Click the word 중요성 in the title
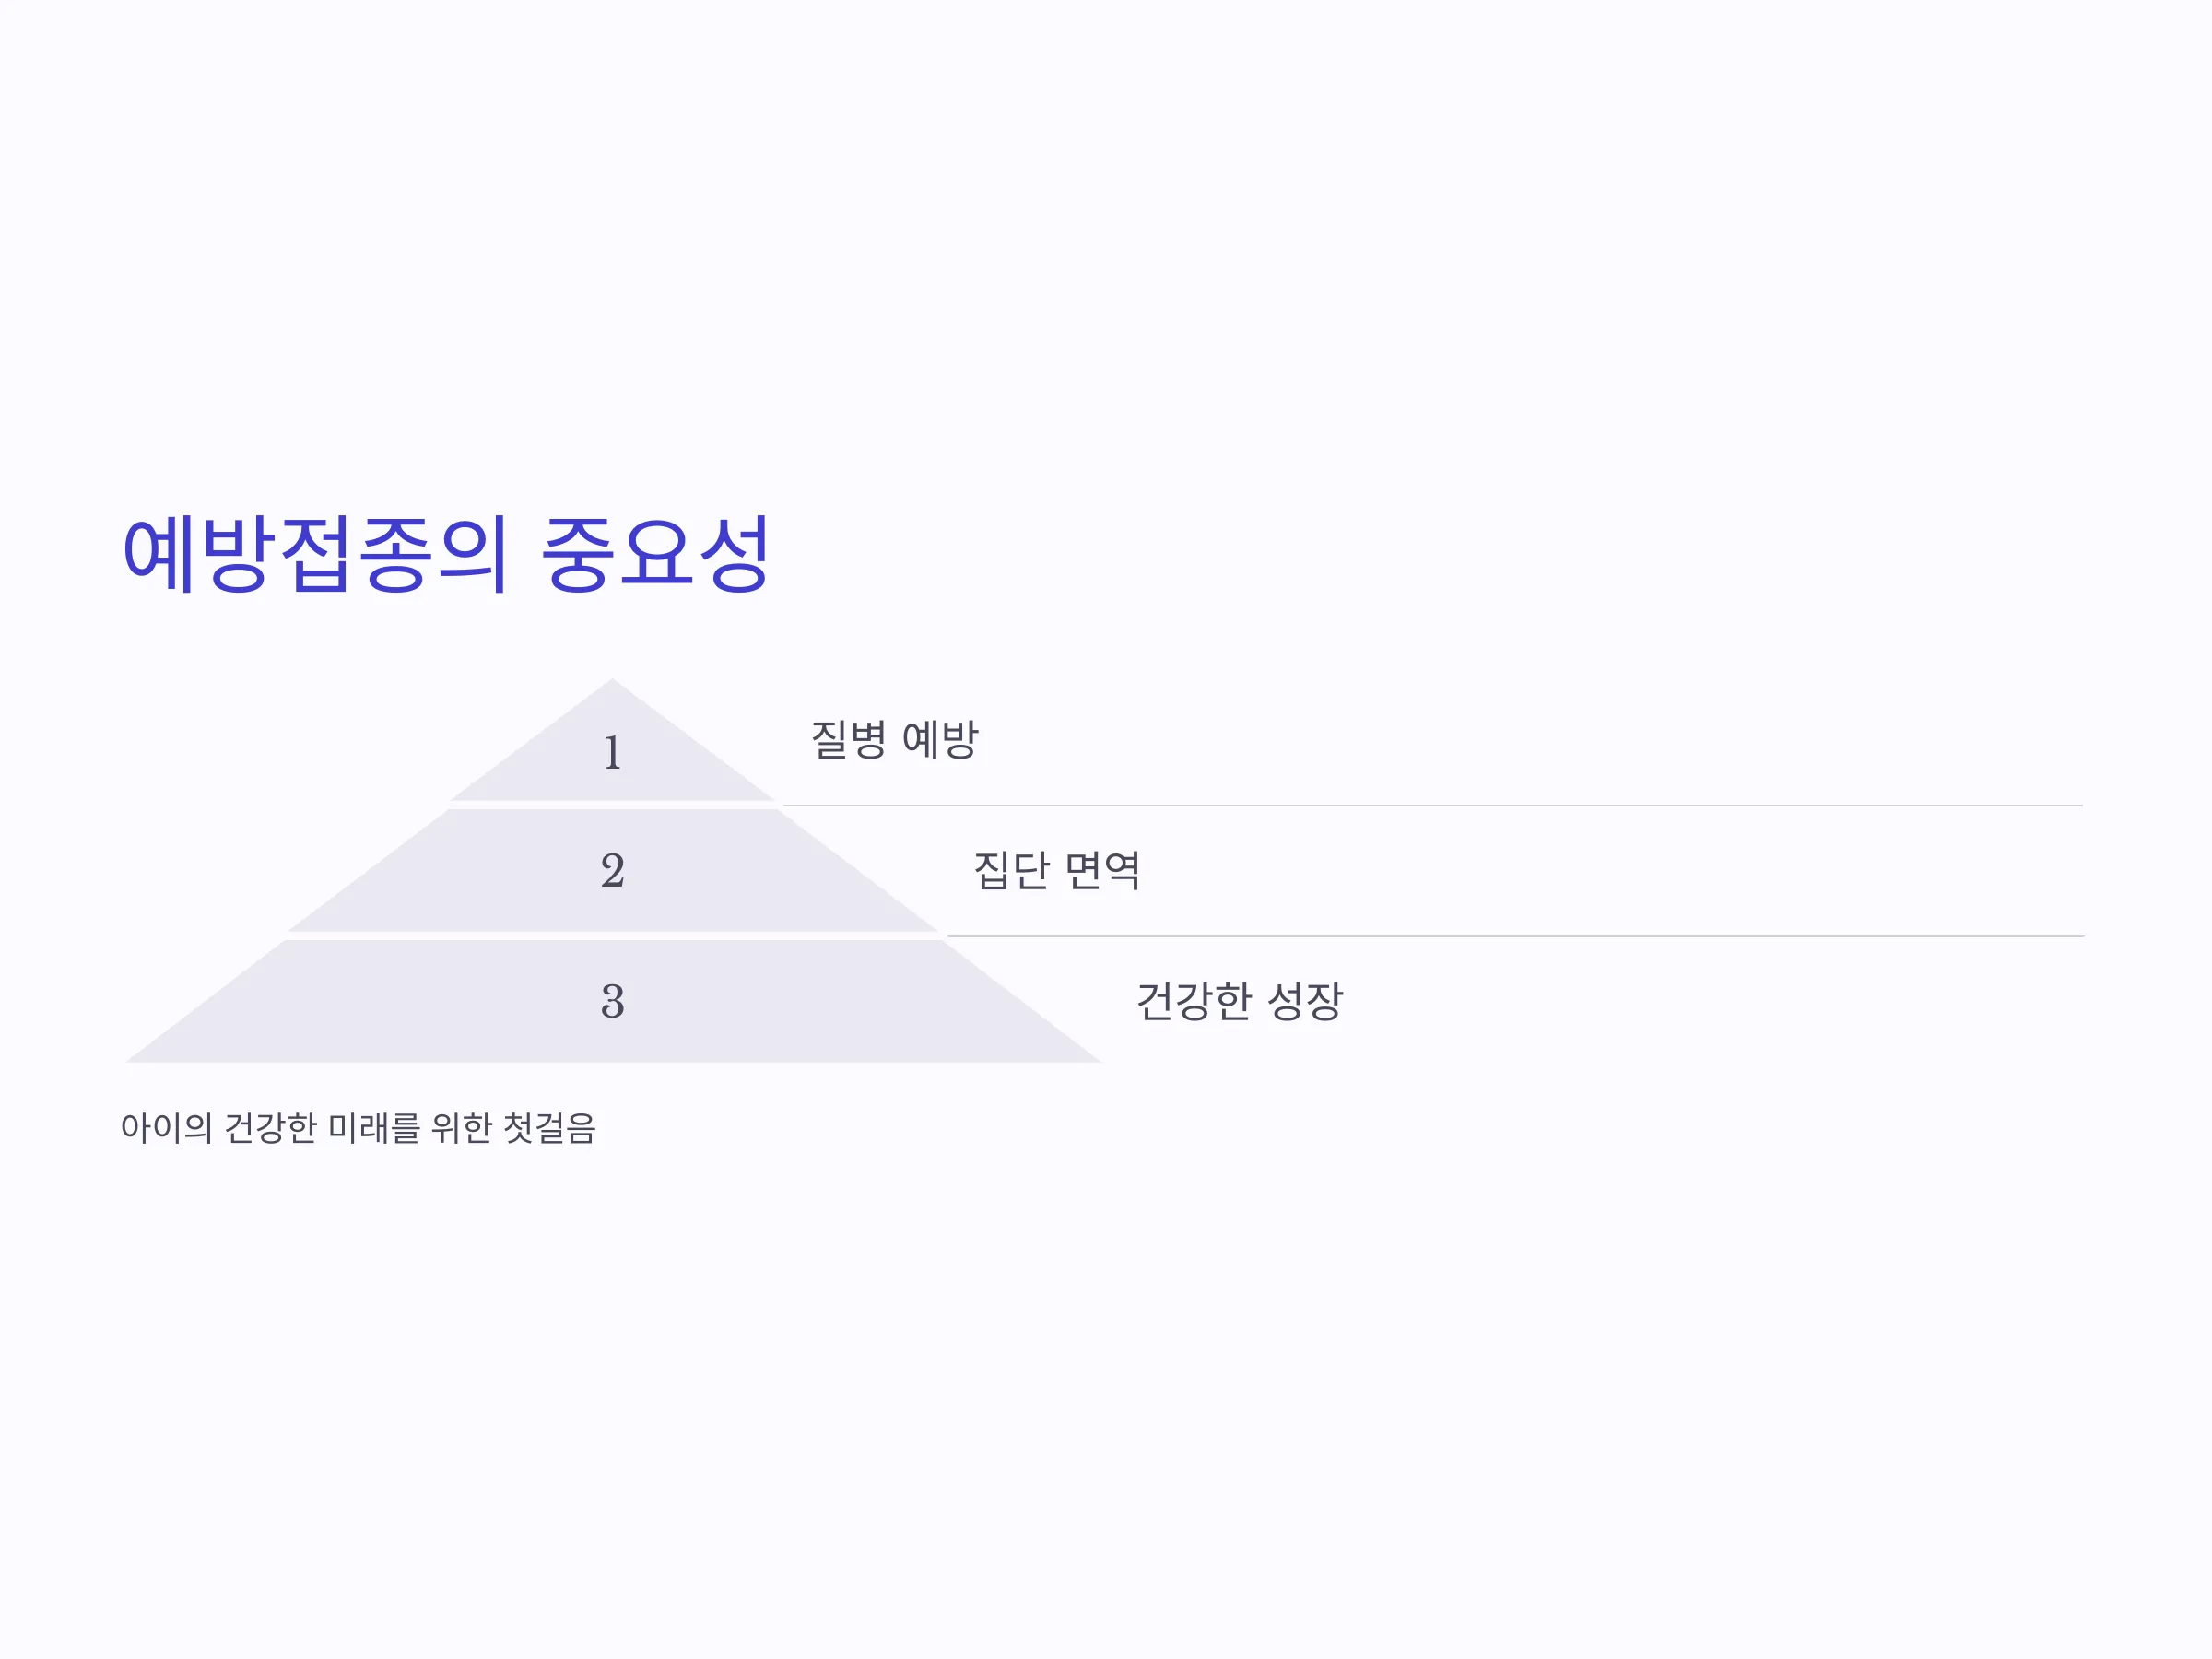The width and height of the screenshot is (2212, 1659). 655,554
